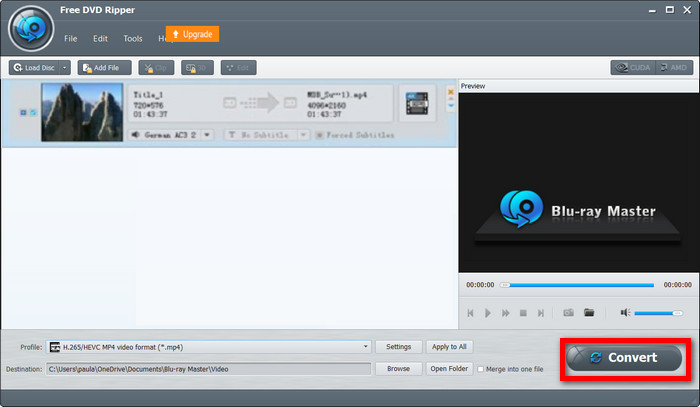
Task: Expand the Load Disc dropdown arrow
Action: point(65,68)
